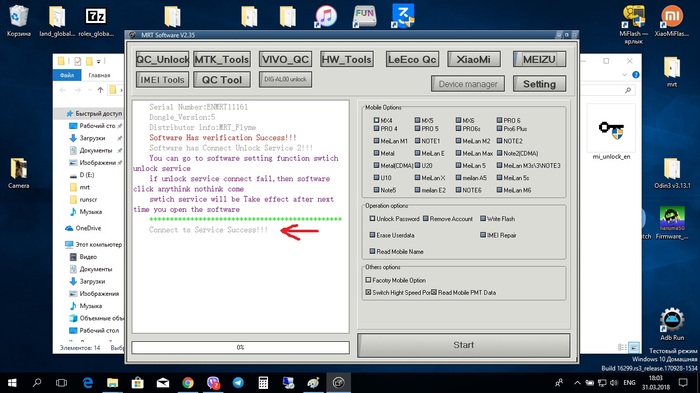
Task: Switch to the VIVO_QC tab
Action: (x=285, y=59)
